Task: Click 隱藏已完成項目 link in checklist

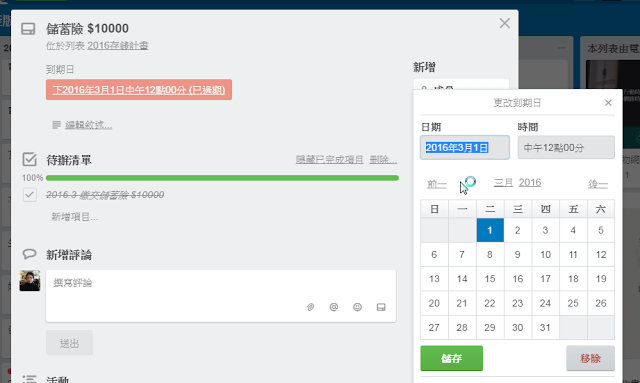Action: 329,159
